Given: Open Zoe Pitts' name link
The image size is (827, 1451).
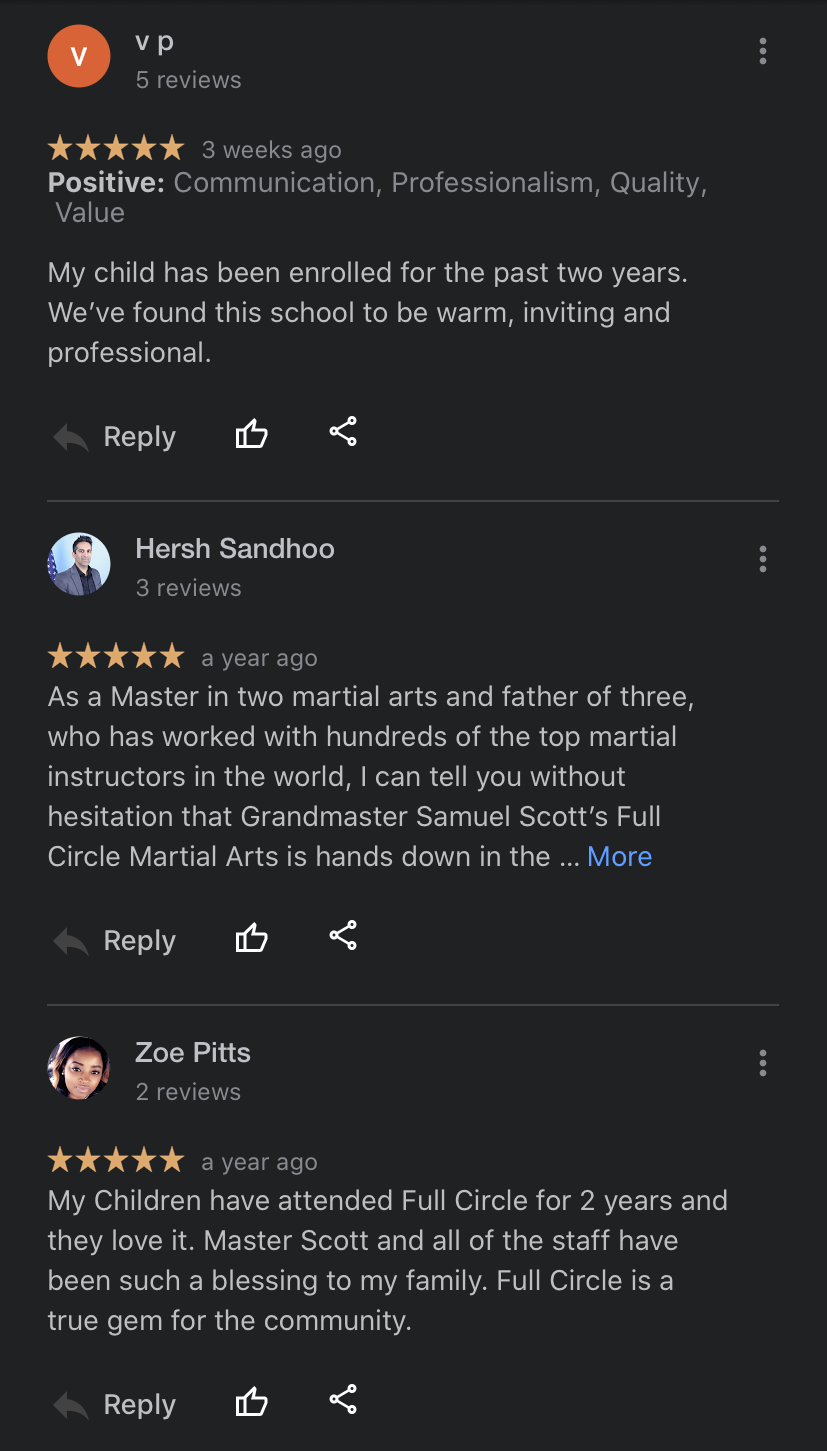Looking at the screenshot, I should [x=193, y=1053].
